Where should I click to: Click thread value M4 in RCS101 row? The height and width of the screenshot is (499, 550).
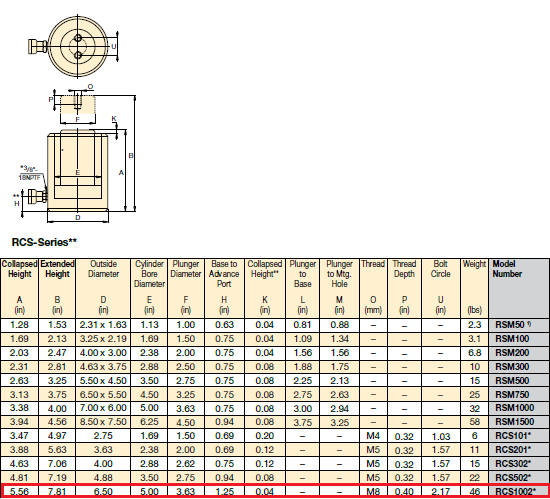click(x=373, y=436)
